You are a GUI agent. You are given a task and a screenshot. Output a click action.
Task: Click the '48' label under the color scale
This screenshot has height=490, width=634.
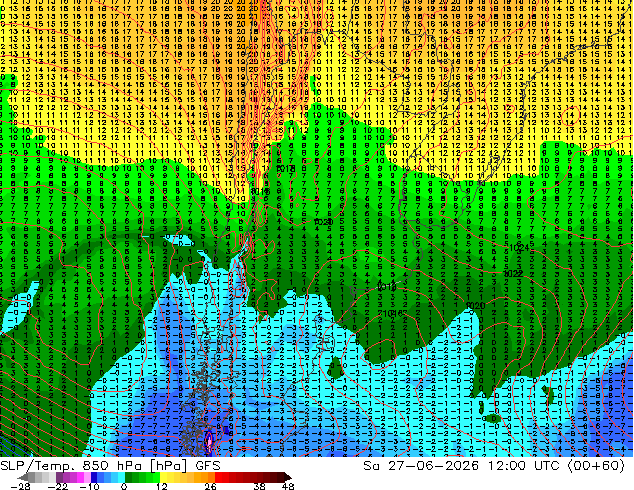tap(288, 486)
